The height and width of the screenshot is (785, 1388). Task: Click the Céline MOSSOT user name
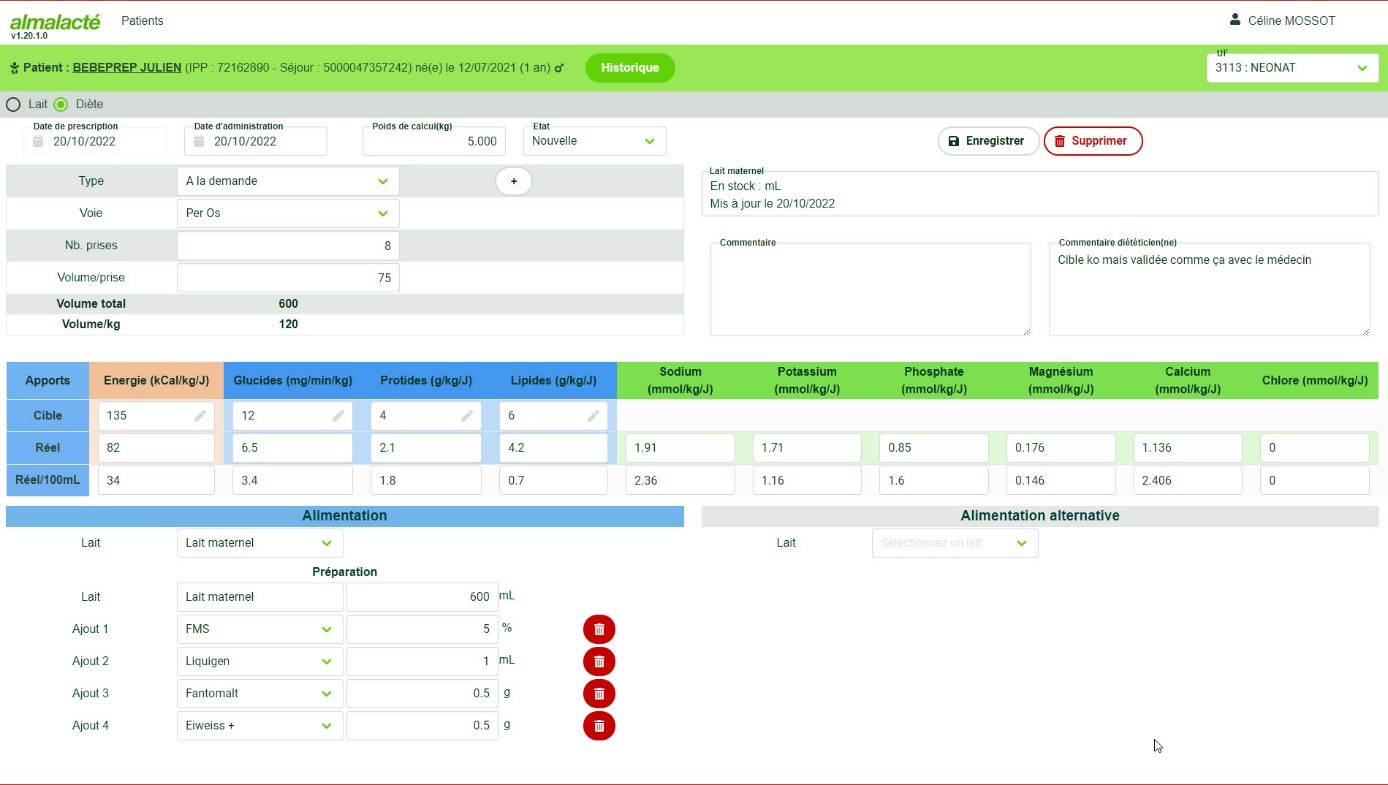pyautogui.click(x=1291, y=20)
